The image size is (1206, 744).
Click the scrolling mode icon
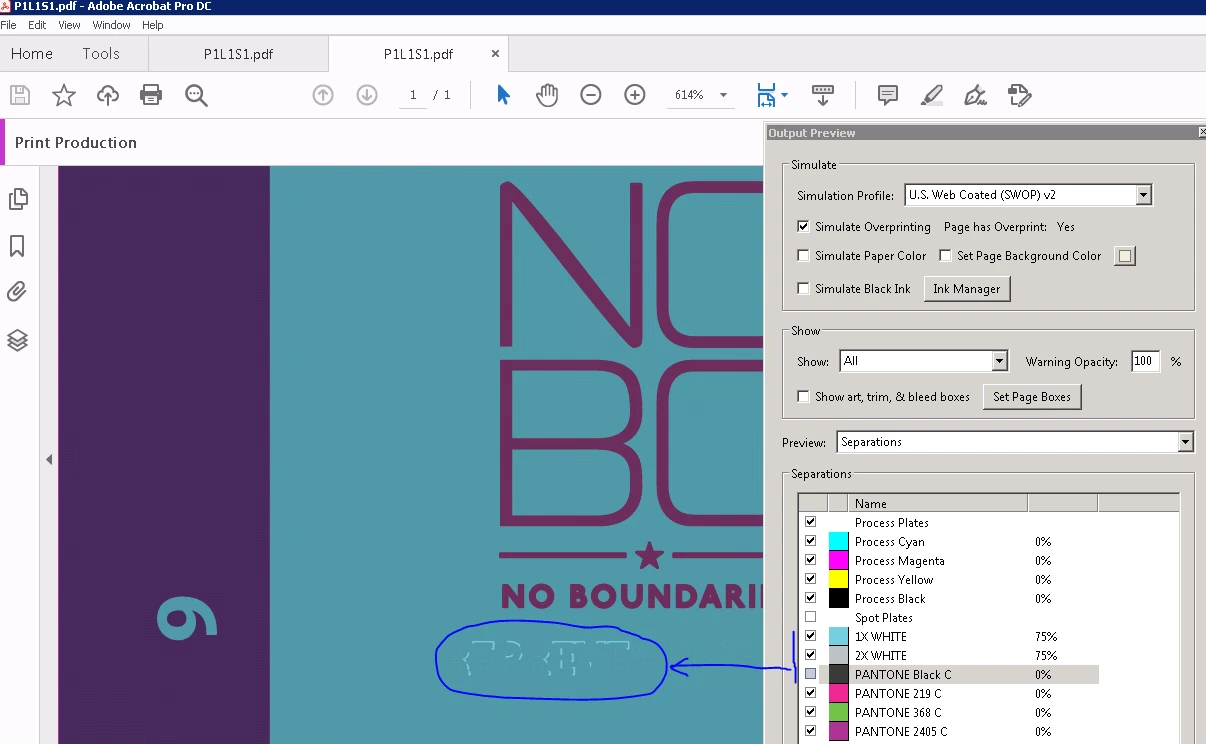coord(823,95)
